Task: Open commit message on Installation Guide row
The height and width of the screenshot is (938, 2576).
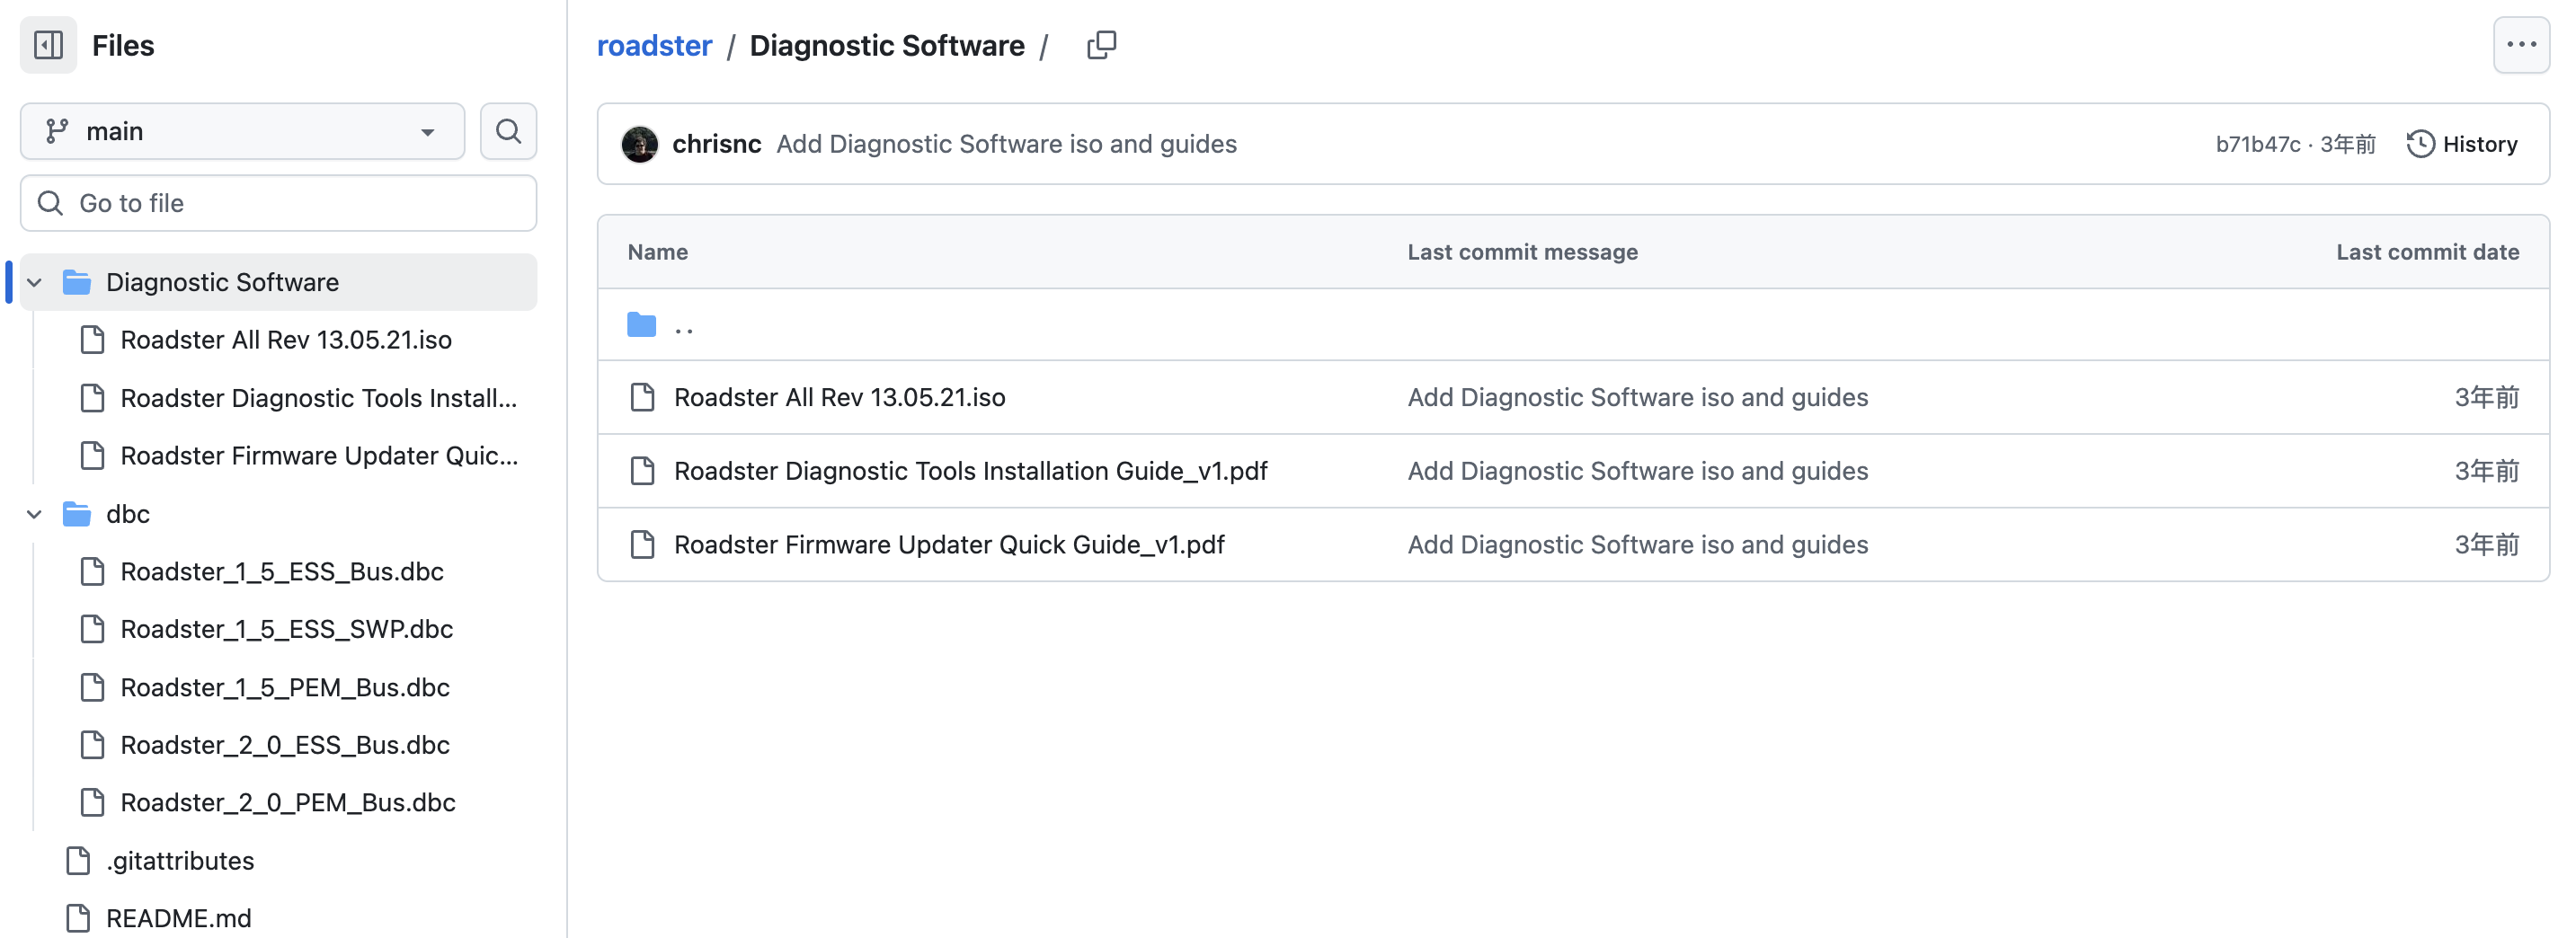Action: point(1638,471)
